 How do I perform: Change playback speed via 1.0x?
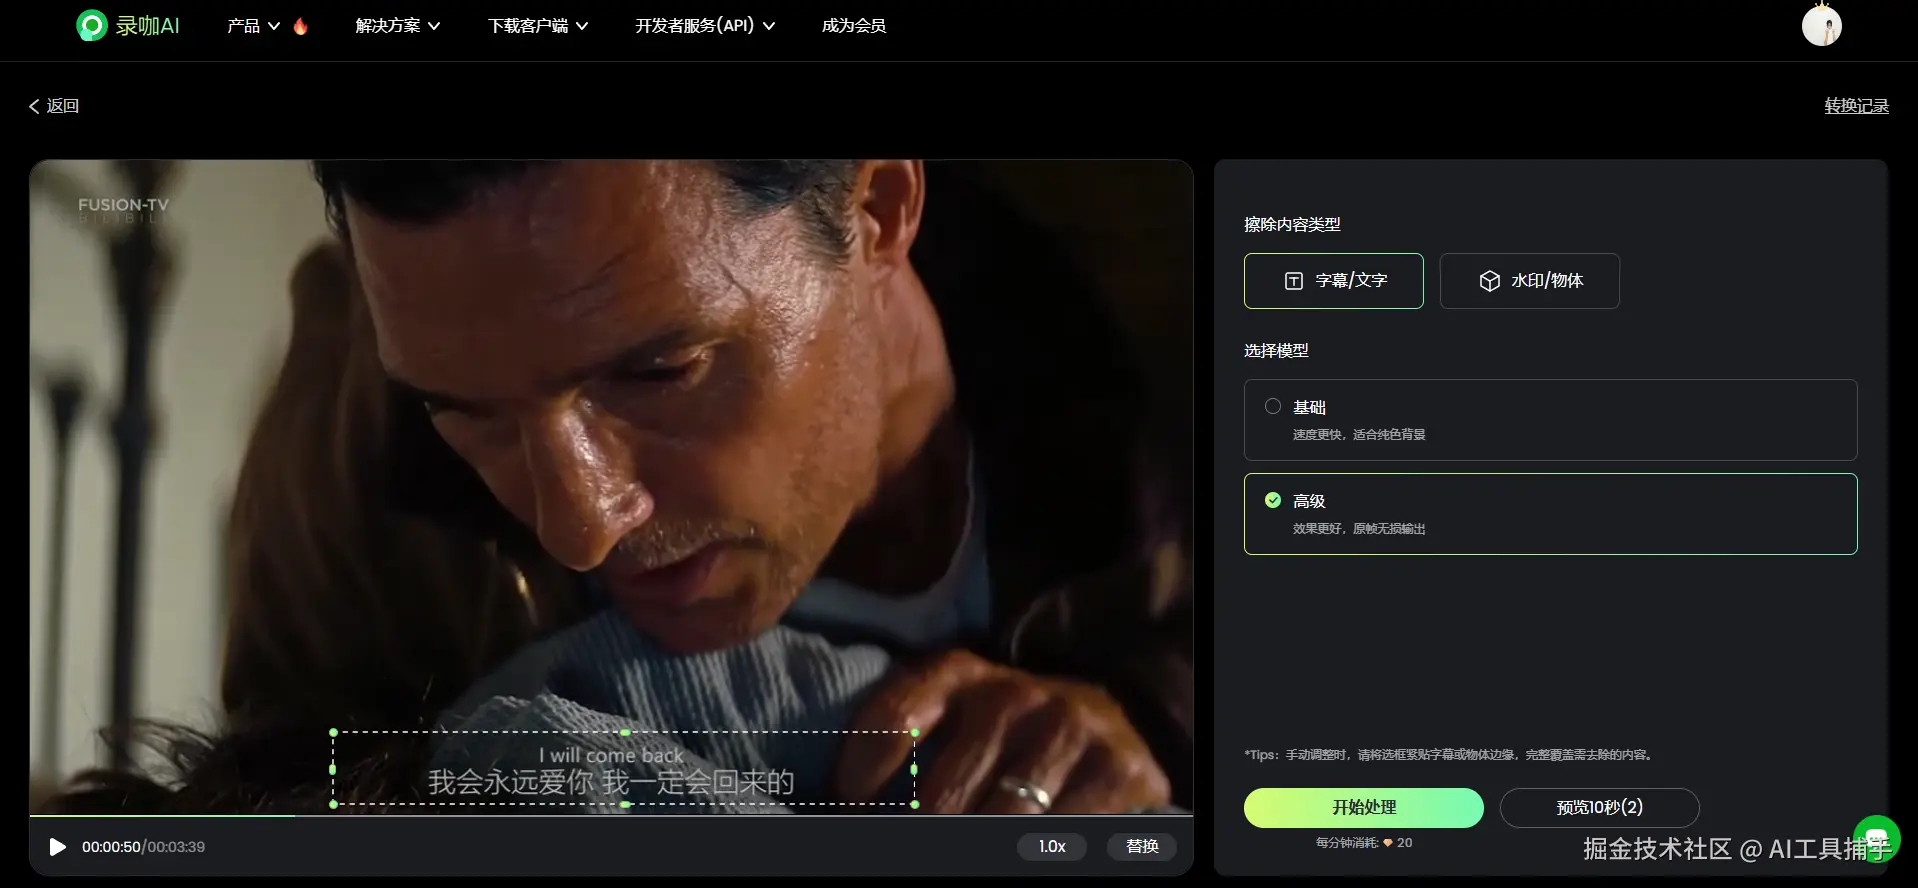click(x=1052, y=847)
